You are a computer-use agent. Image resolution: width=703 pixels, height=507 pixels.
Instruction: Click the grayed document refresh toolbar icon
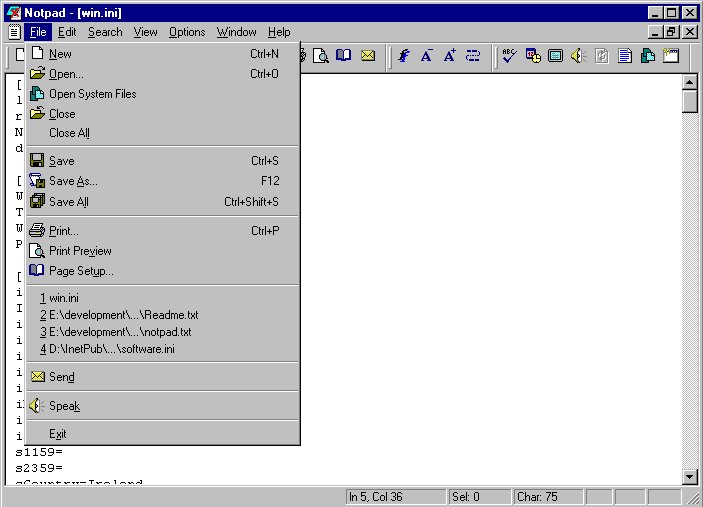602,56
